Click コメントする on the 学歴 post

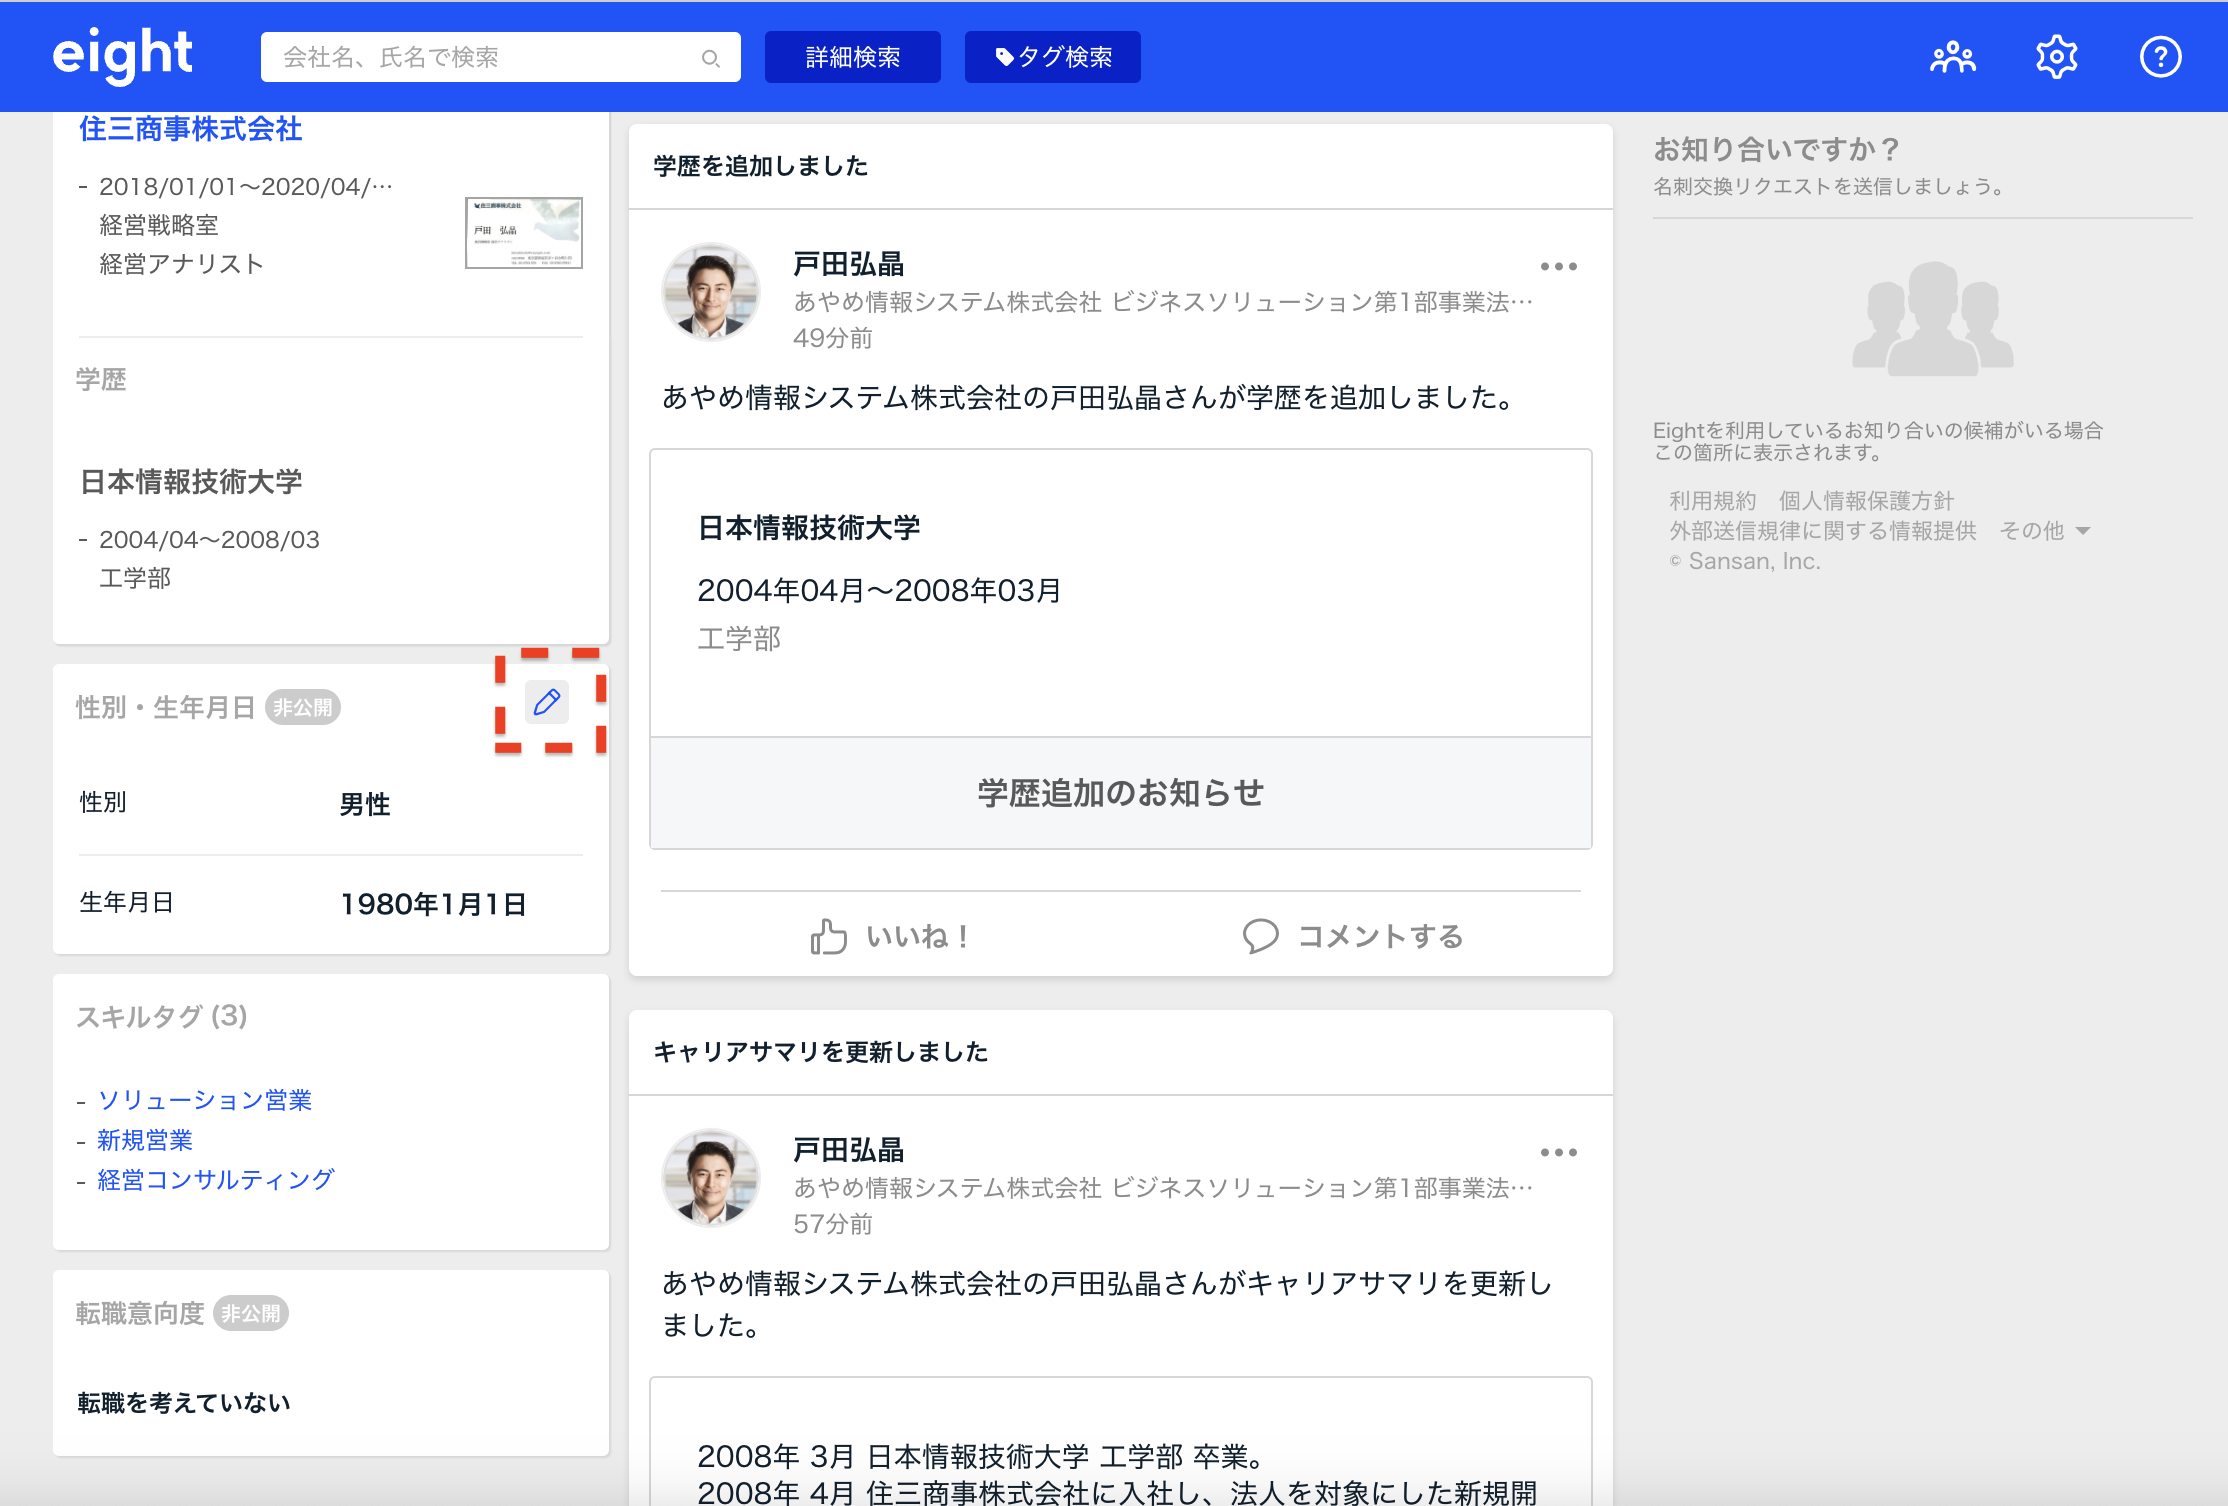click(1352, 937)
